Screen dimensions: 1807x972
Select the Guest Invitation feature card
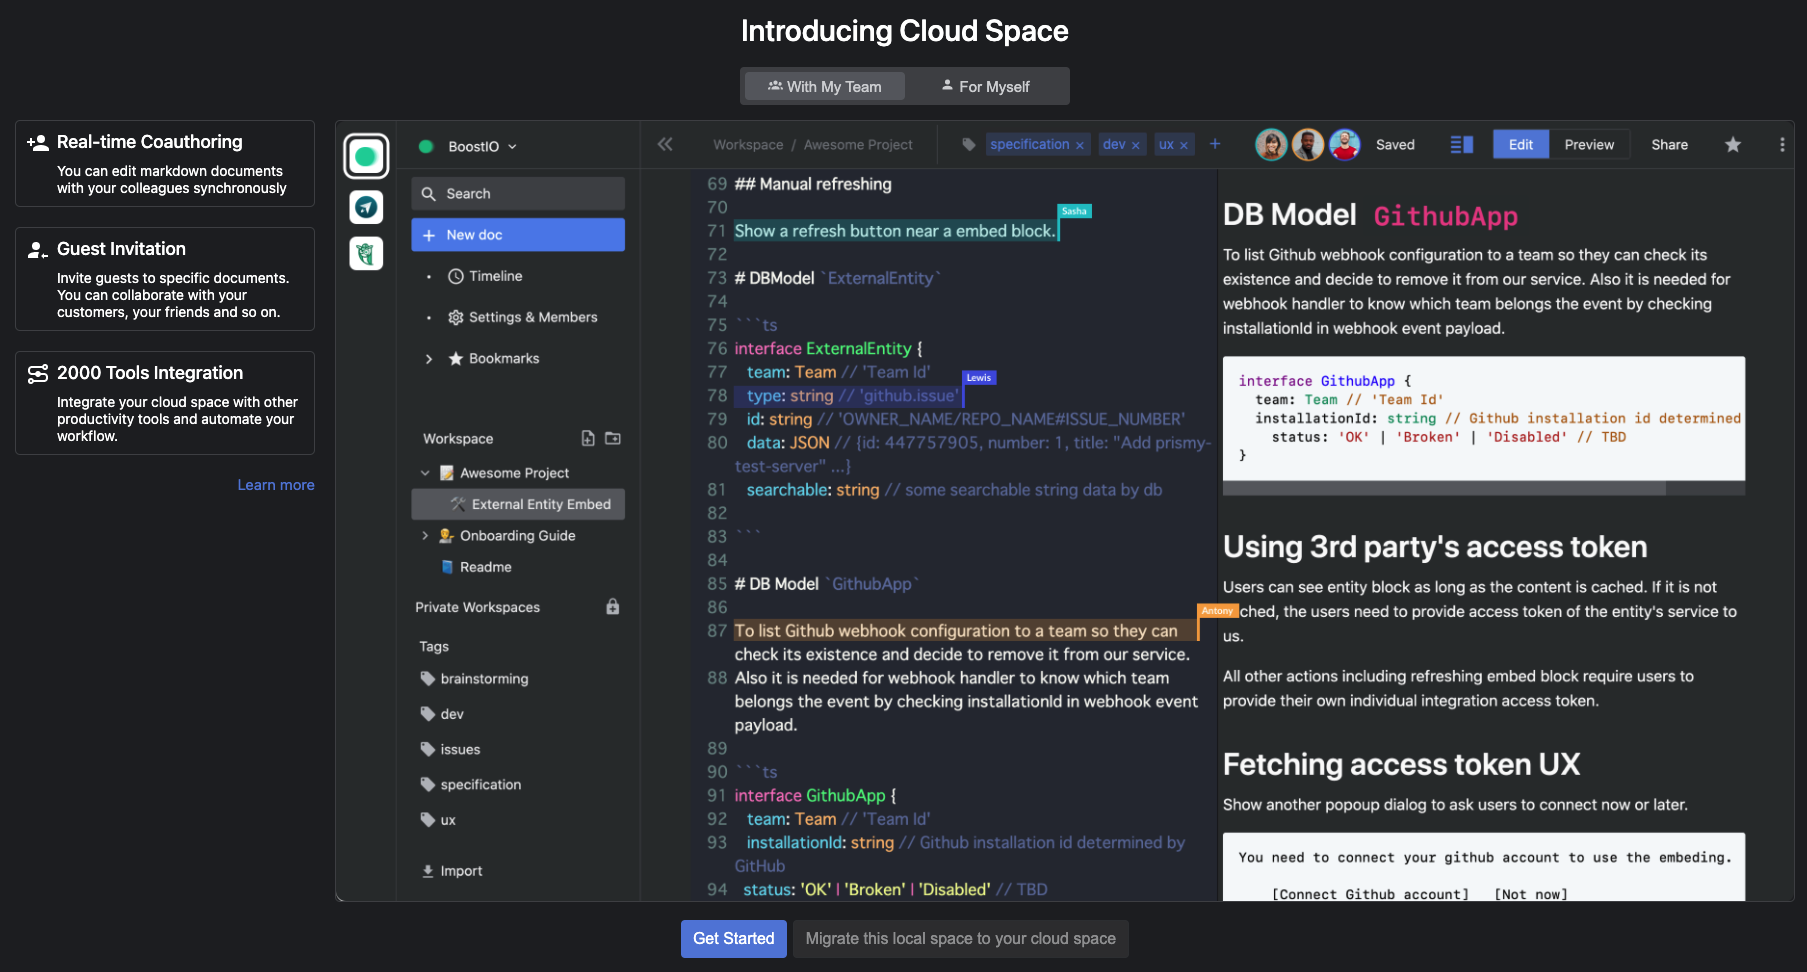[165, 279]
